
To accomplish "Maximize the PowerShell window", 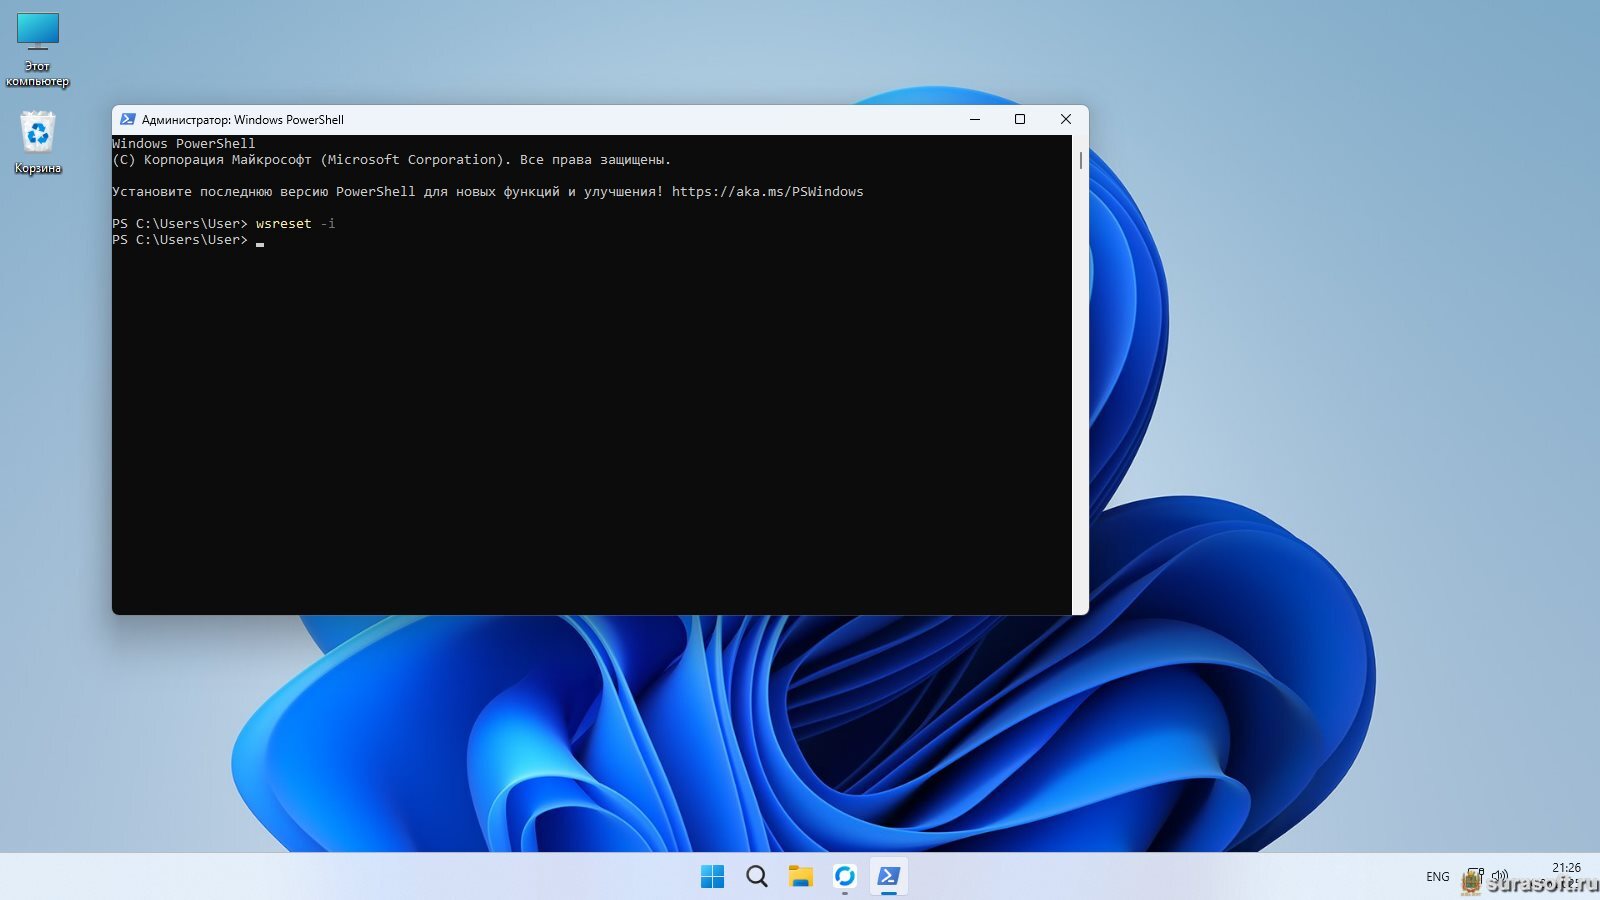I will click(x=1020, y=119).
